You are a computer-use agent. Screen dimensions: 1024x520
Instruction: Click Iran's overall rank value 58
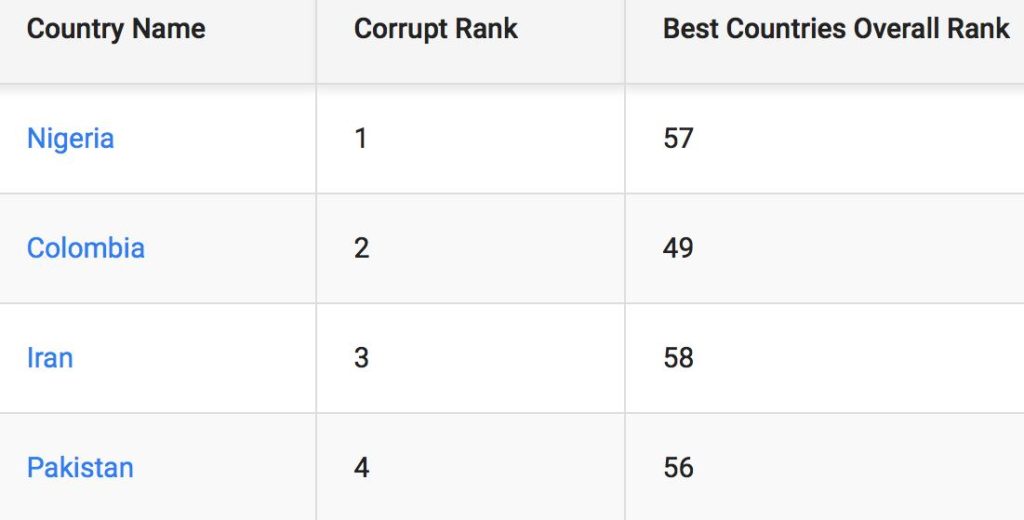[x=678, y=358]
